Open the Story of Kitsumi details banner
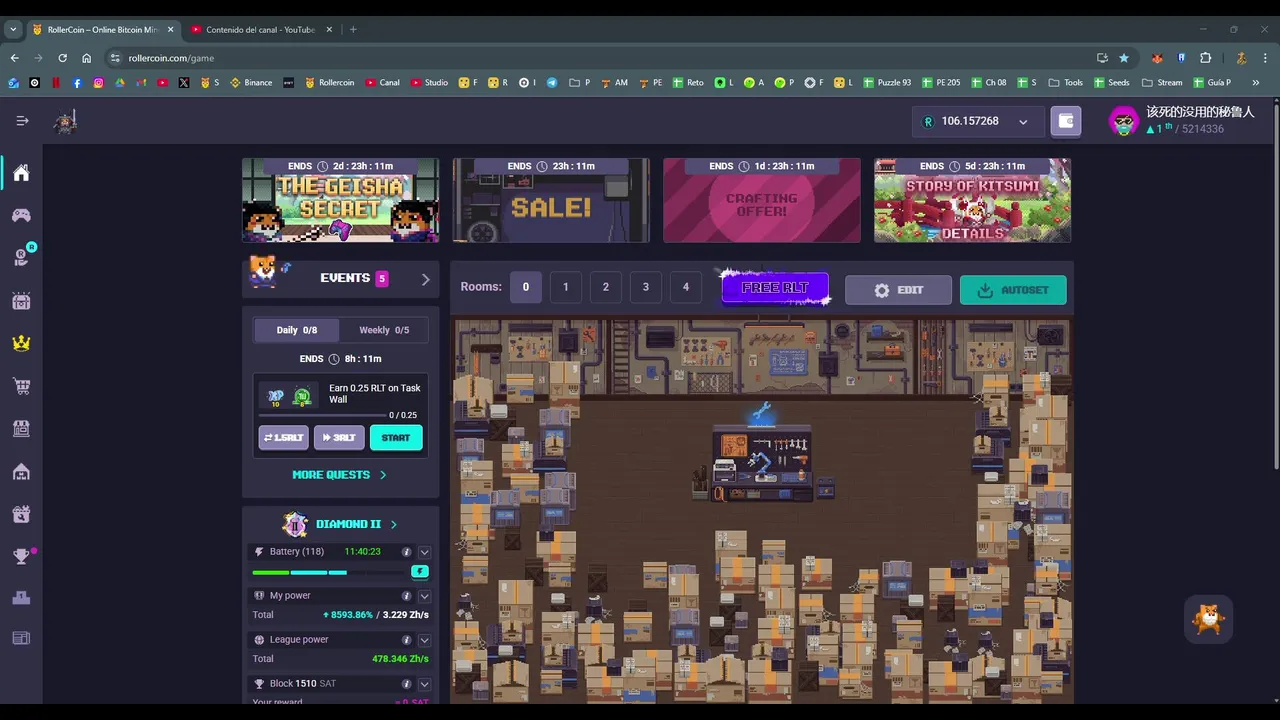Image resolution: width=1280 pixels, height=720 pixels. point(973,200)
